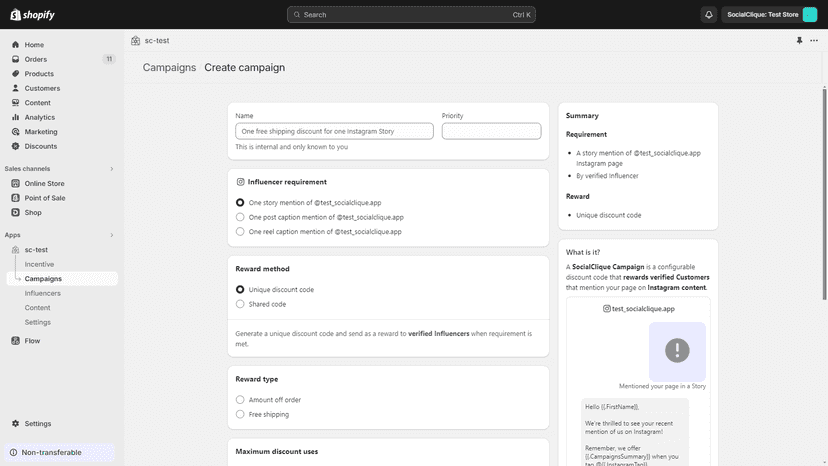The width and height of the screenshot is (828, 466).
Task: Click the Products tag icon
Action: coord(15,73)
